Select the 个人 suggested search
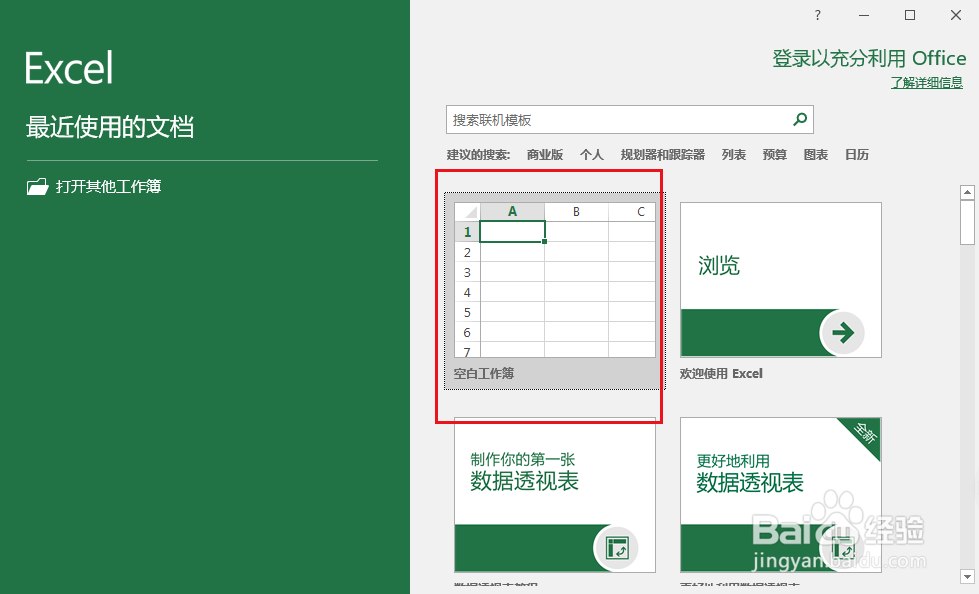Screen dimensions: 979x594 coord(591,155)
